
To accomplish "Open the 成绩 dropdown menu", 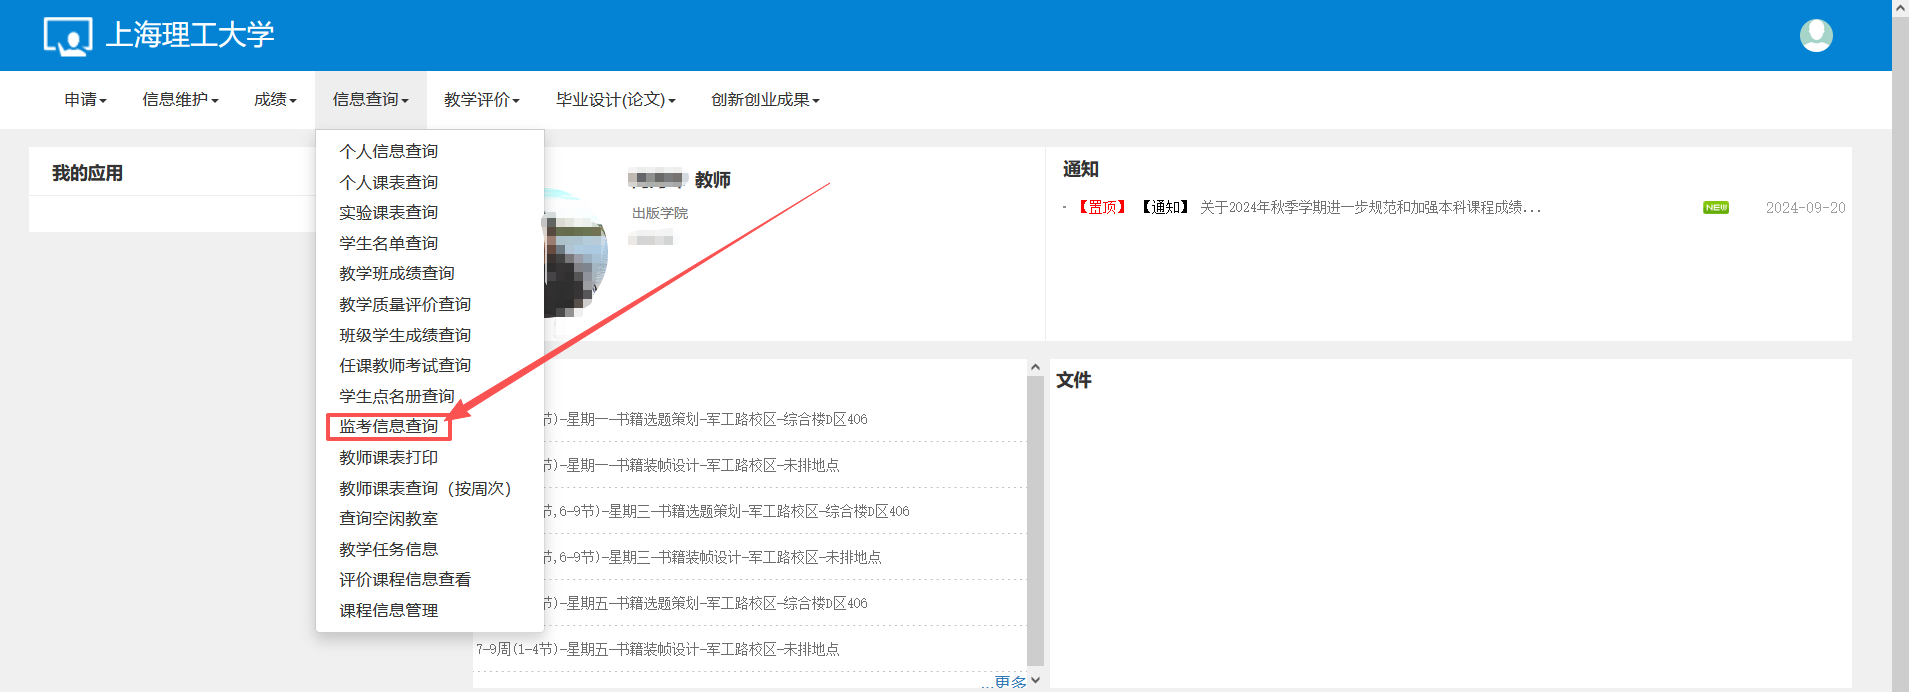I will pos(275,100).
